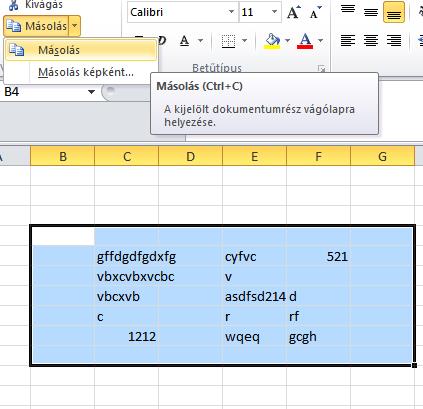Click cell containing rf
The image size is (423, 409).
point(318,316)
